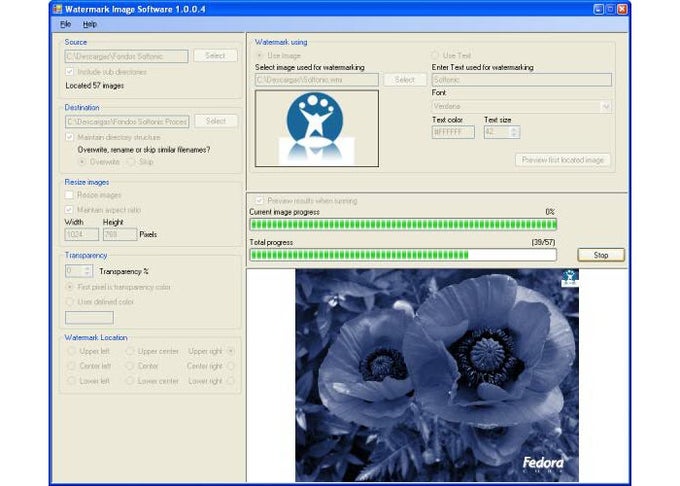Click Select button for watermark image
The image size is (680, 486).
tap(405, 80)
